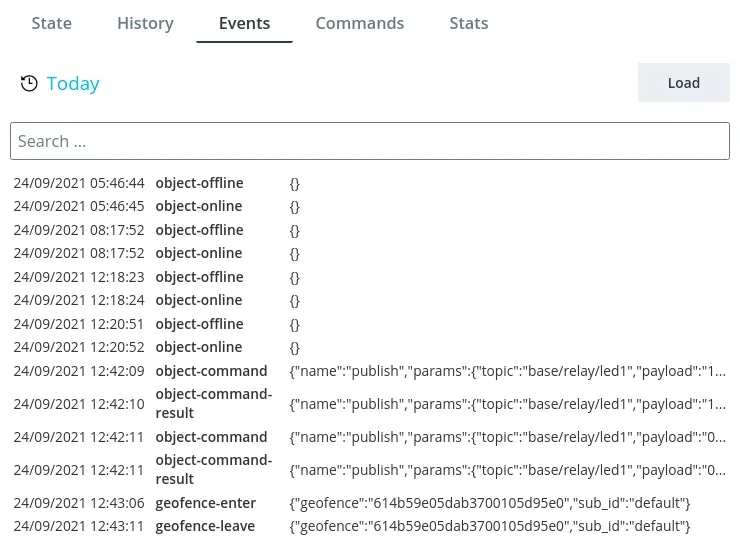Viewport: 740px width, 546px height.
Task: Click the 12:20:52 object-online event row
Action: click(370, 347)
